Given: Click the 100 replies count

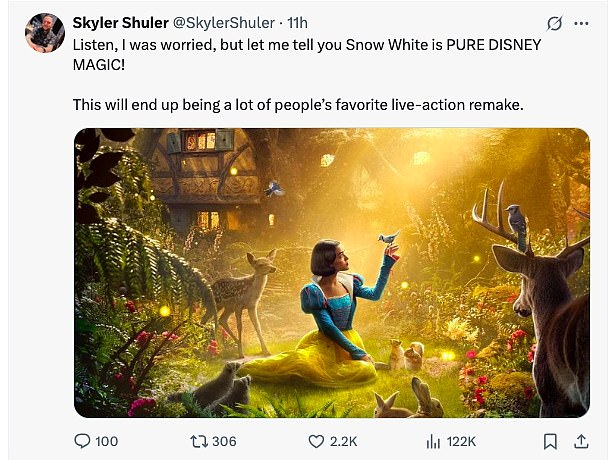Looking at the screenshot, I should tap(106, 441).
